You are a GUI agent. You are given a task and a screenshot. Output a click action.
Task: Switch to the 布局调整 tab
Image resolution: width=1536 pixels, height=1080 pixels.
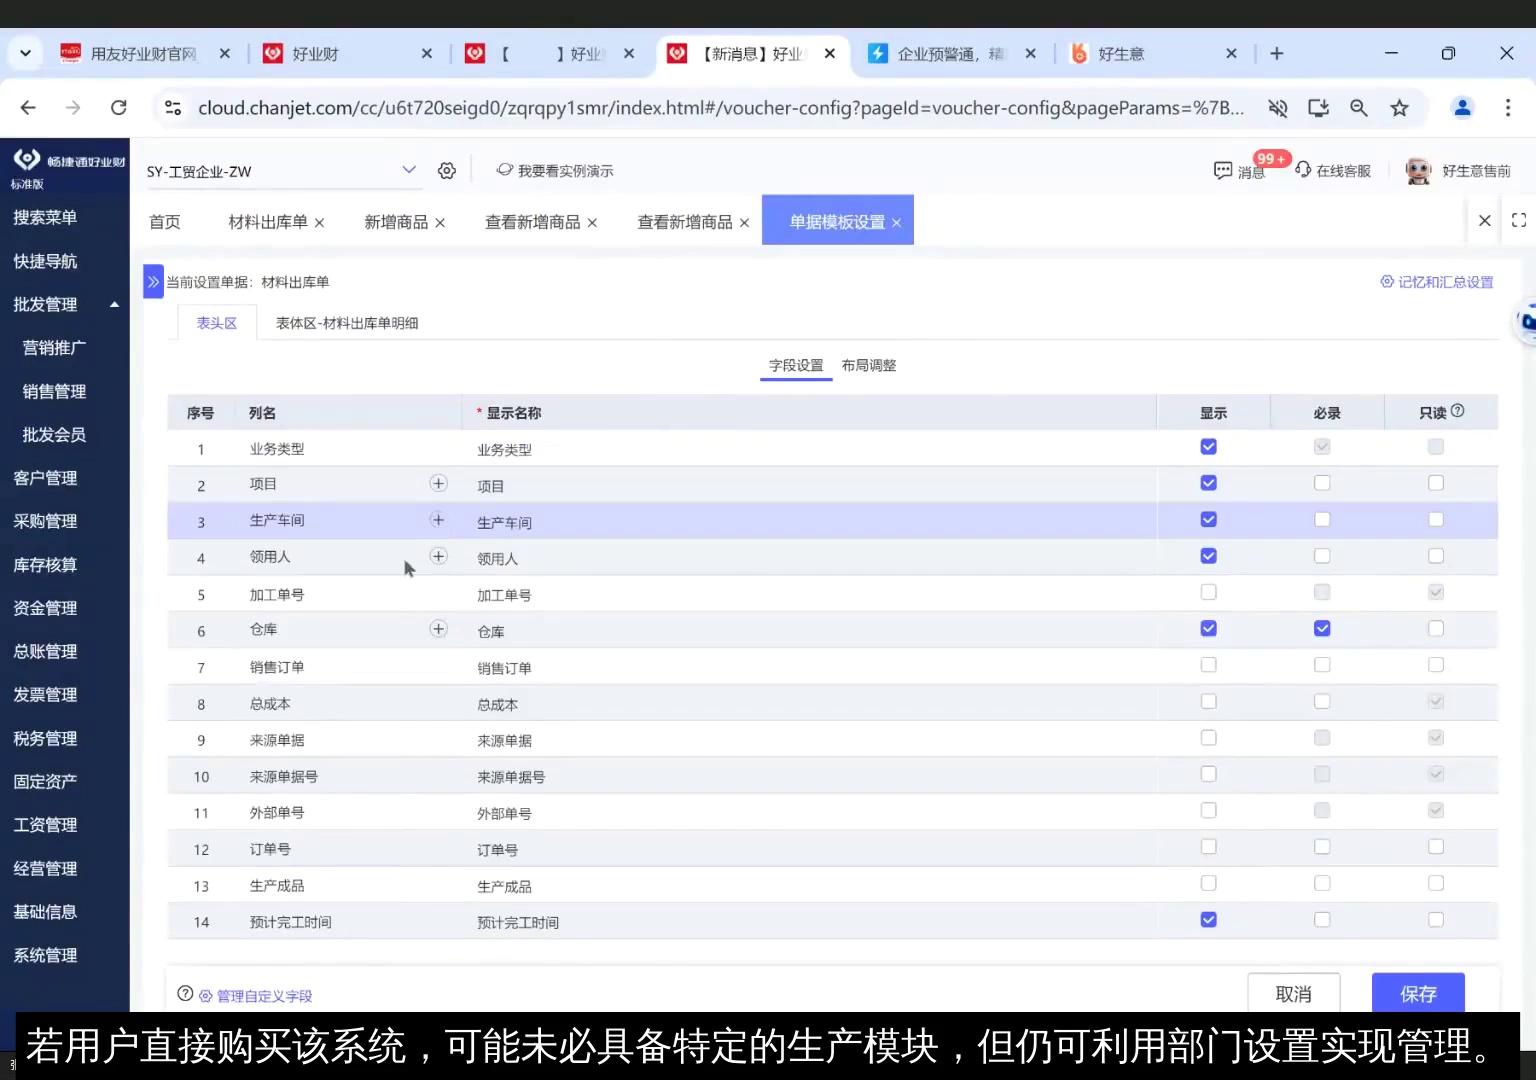868,365
